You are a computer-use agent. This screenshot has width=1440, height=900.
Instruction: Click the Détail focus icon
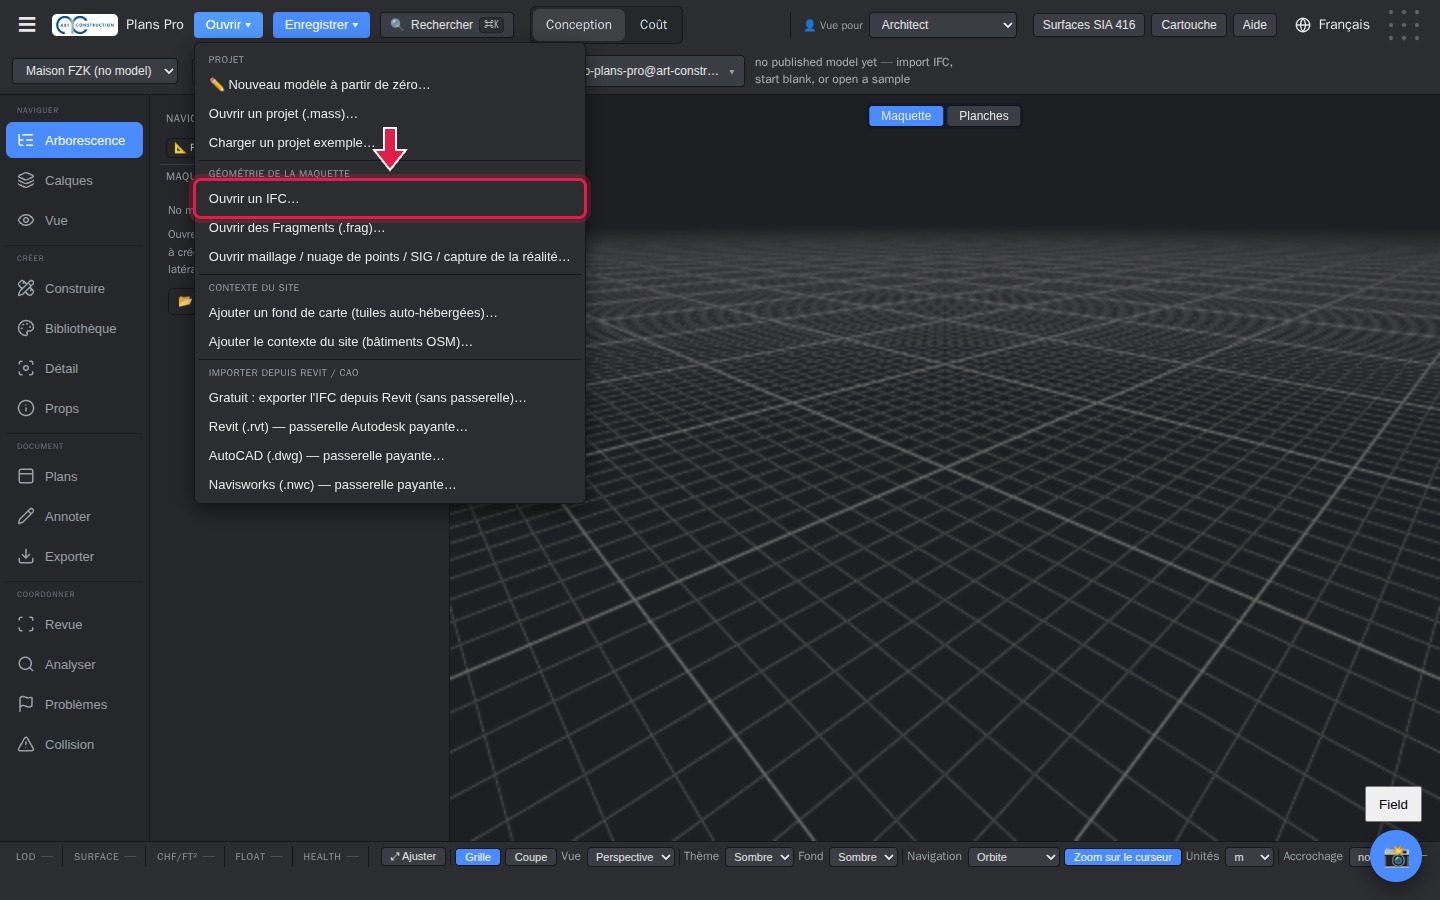pos(26,369)
